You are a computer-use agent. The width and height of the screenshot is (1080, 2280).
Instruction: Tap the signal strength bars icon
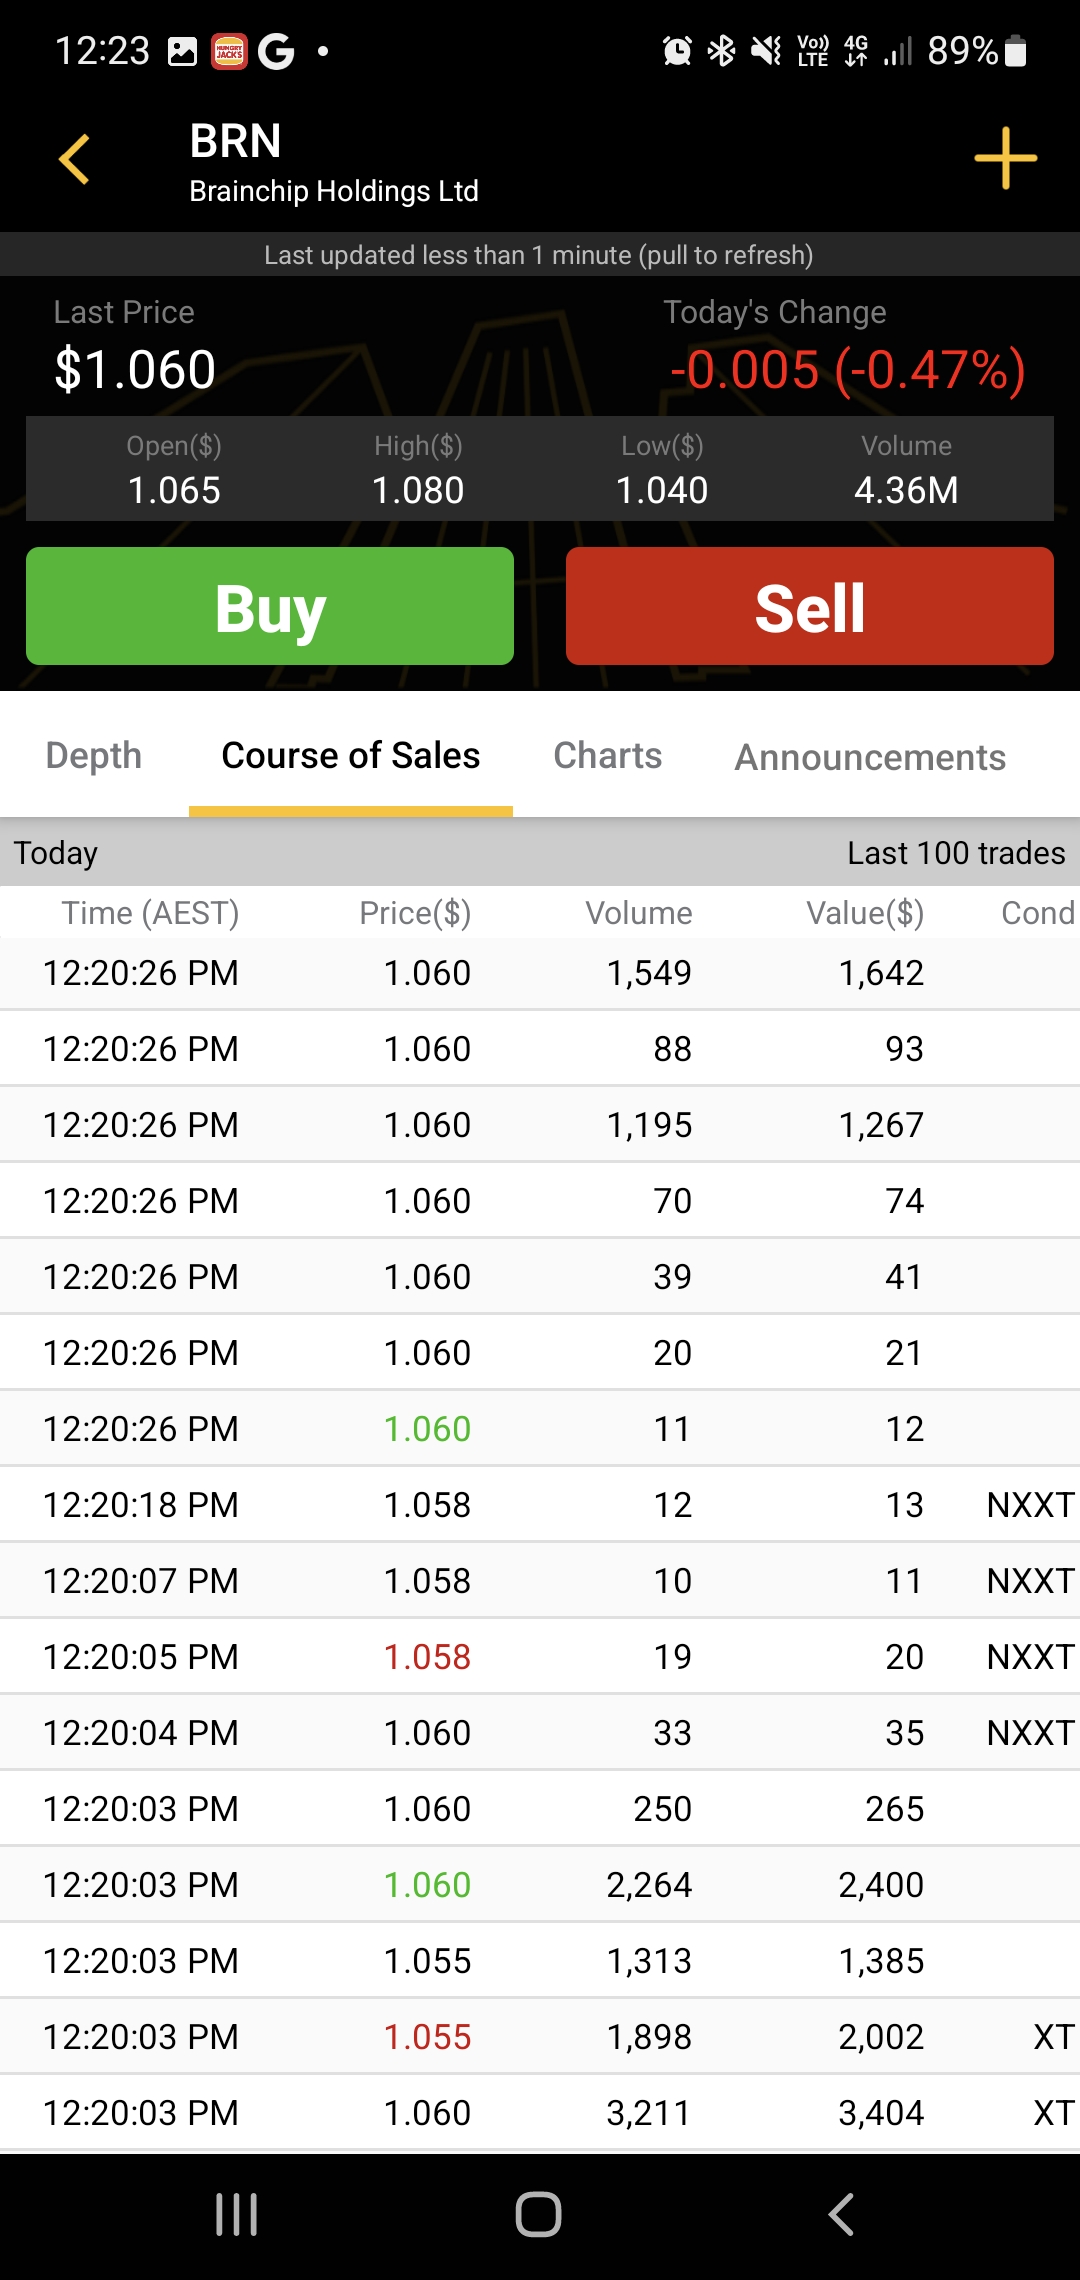coord(898,50)
